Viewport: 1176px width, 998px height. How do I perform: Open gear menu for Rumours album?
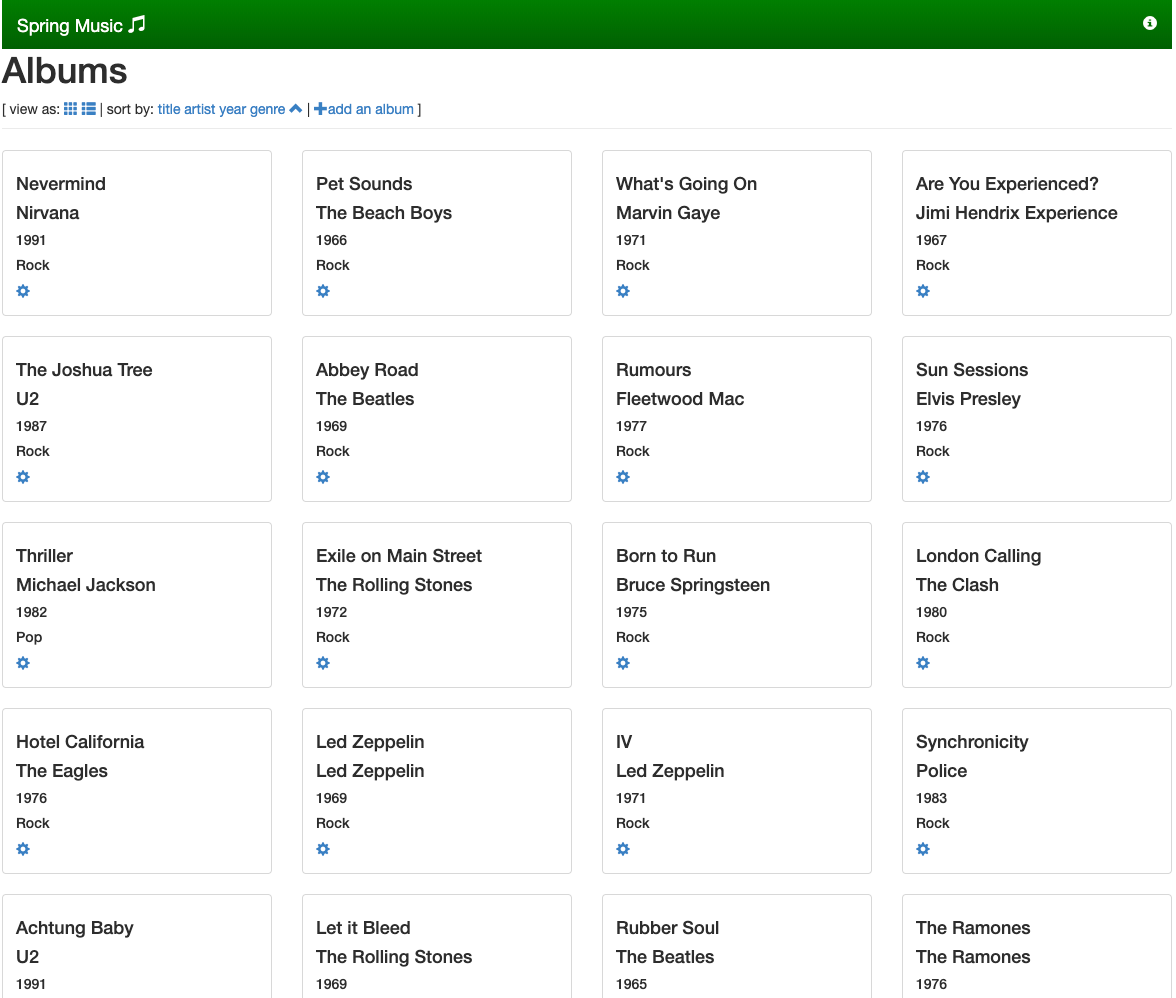click(623, 477)
